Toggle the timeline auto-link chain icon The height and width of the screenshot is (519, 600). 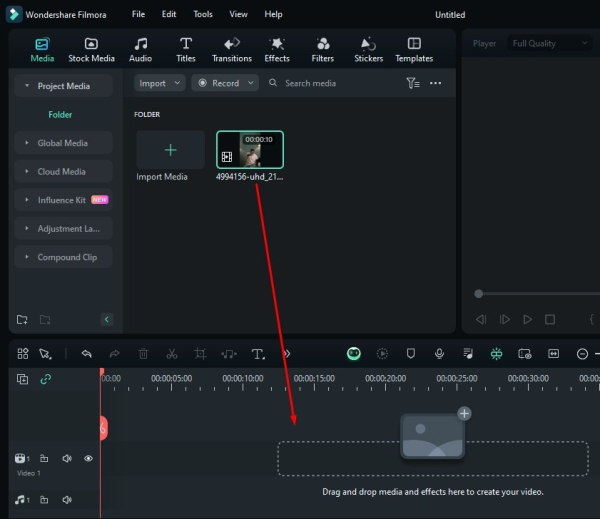tap(45, 379)
